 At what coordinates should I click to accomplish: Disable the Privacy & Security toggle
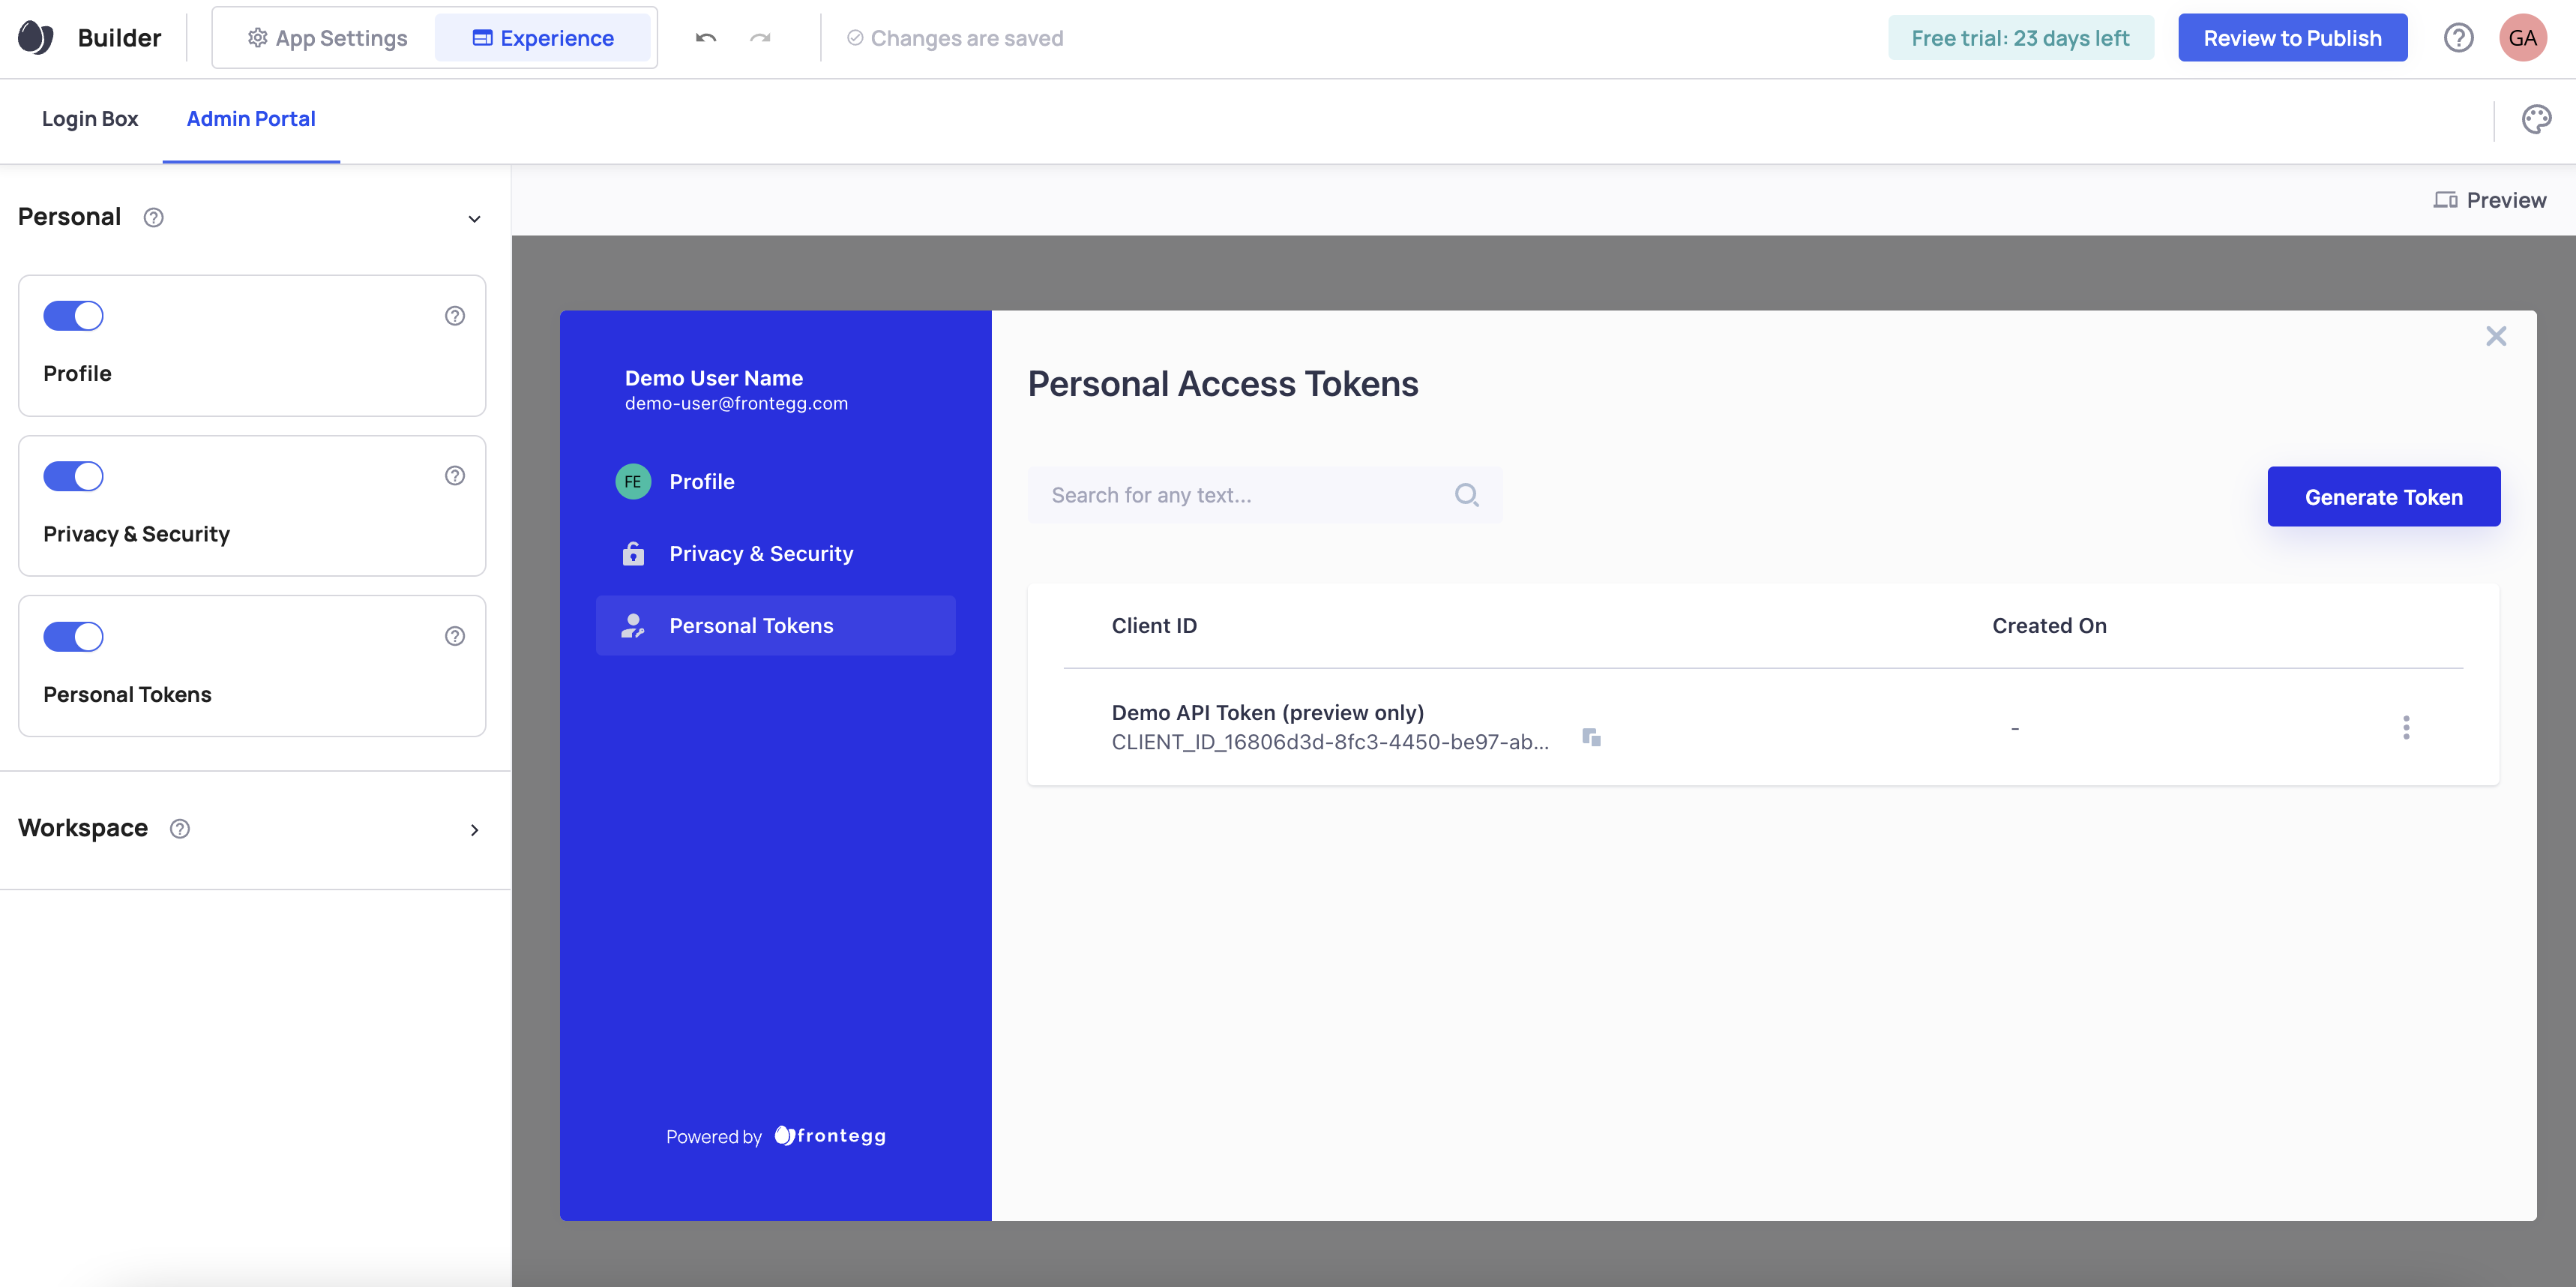click(x=73, y=476)
